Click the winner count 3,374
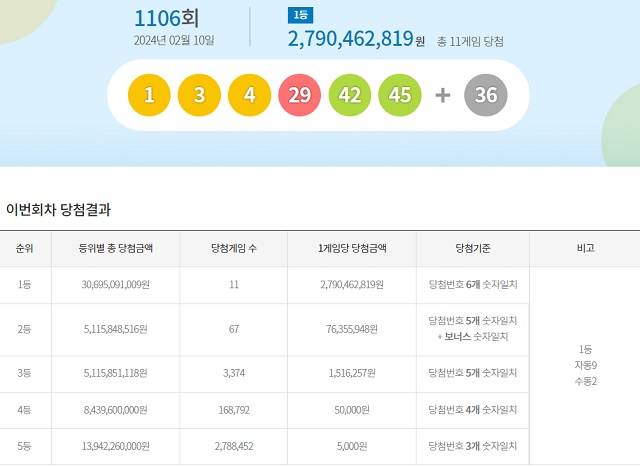 pyautogui.click(x=234, y=373)
